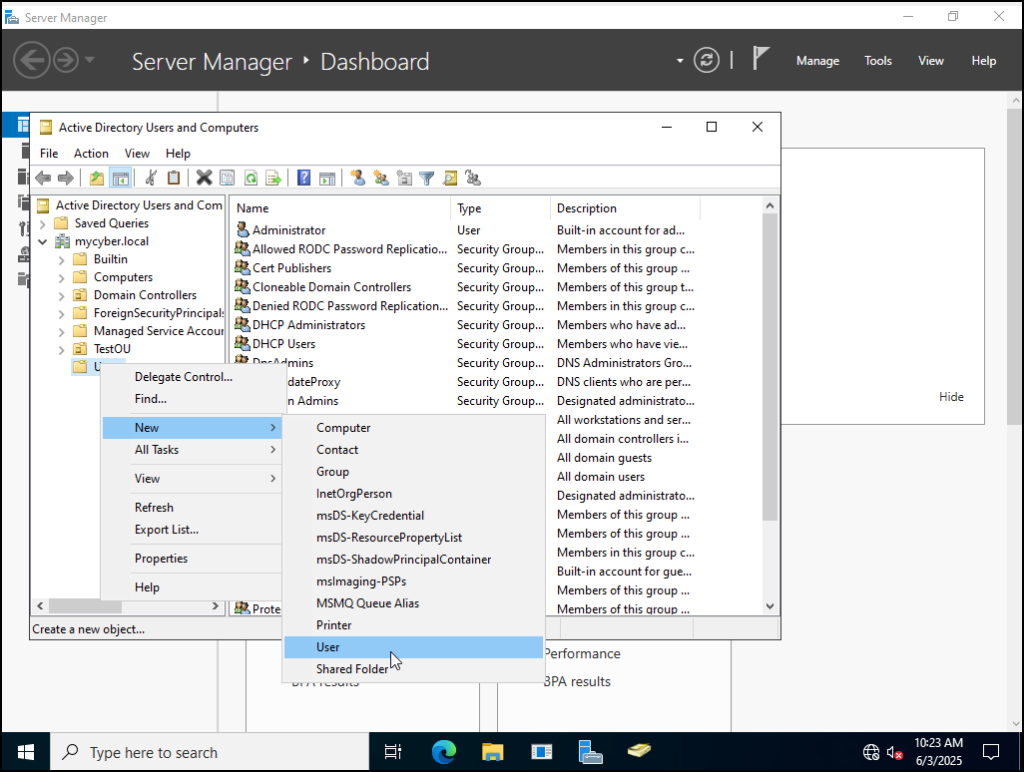Open the Server Manager breadcrumb dropdown arrow
Image resolution: width=1024 pixels, height=772 pixels.
pos(680,61)
